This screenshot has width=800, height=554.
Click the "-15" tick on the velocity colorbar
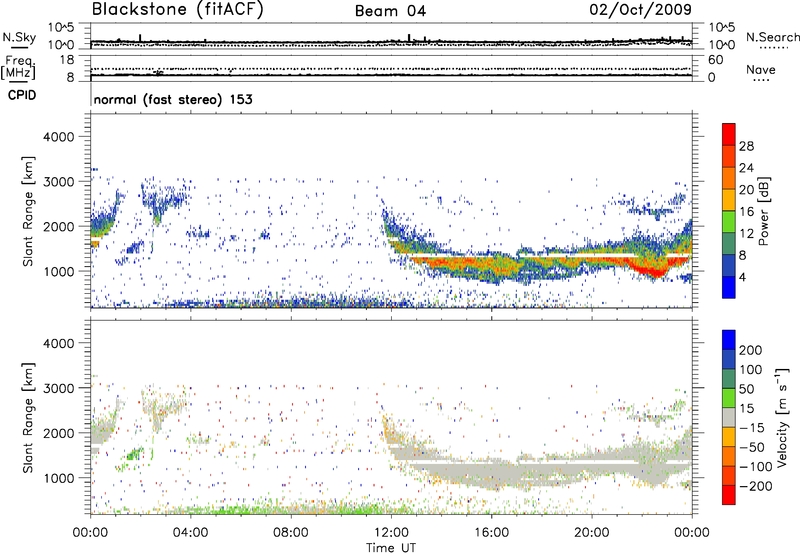(752, 427)
